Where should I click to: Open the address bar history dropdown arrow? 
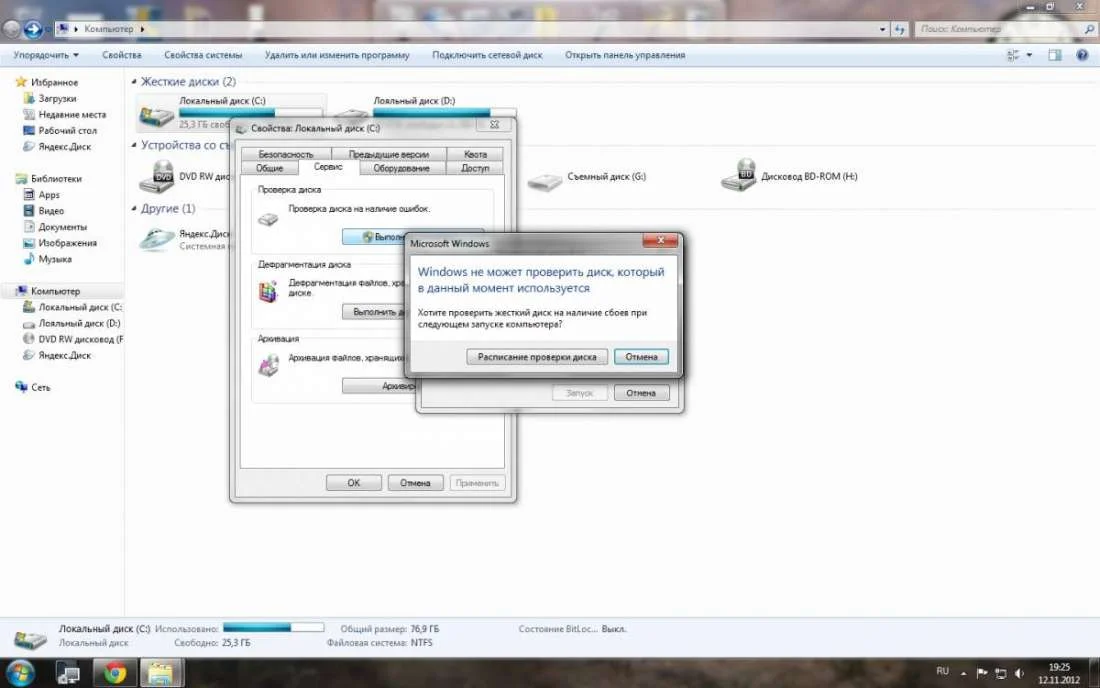pos(883,29)
